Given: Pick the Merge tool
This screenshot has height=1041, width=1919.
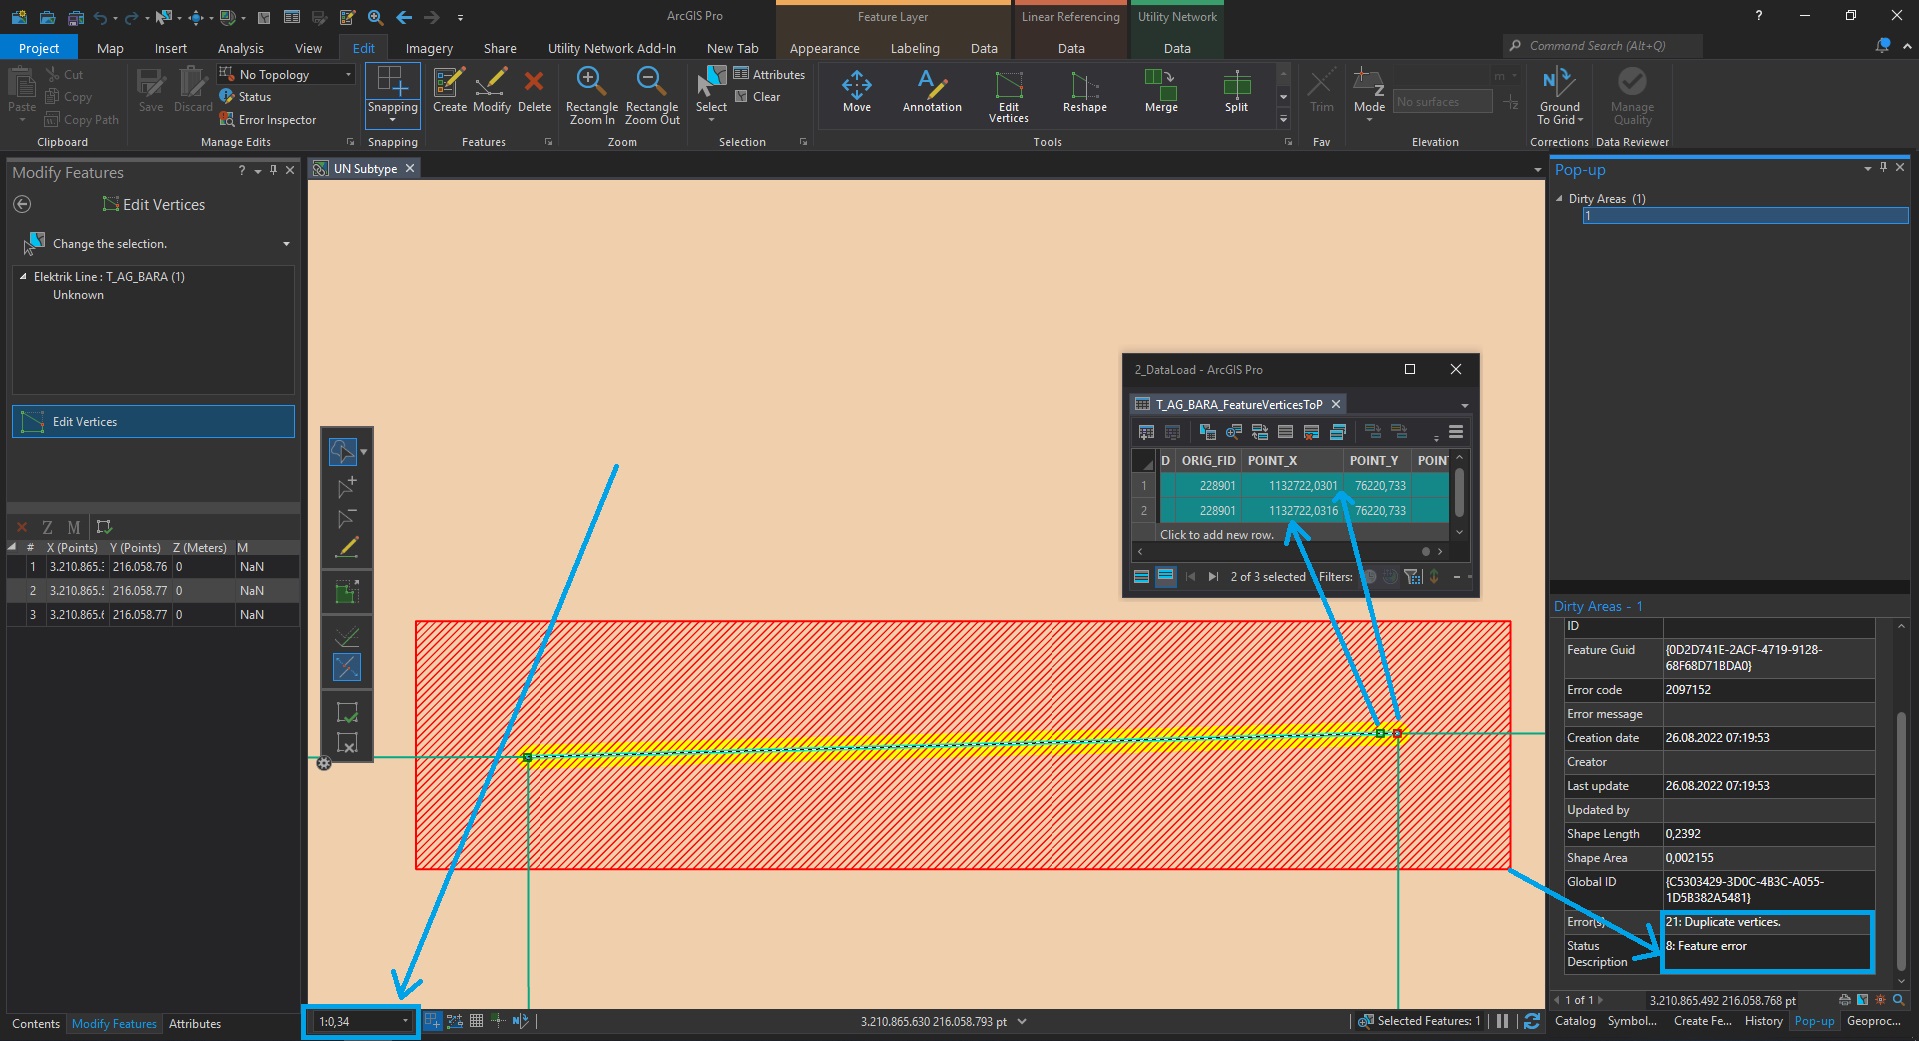Looking at the screenshot, I should [1161, 90].
